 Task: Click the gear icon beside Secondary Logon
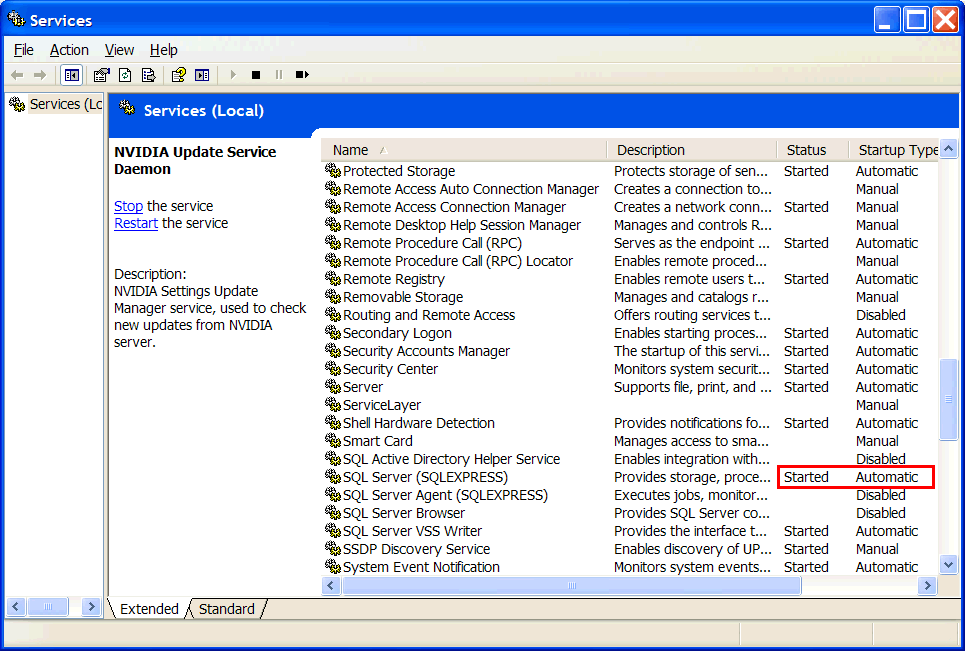(333, 333)
